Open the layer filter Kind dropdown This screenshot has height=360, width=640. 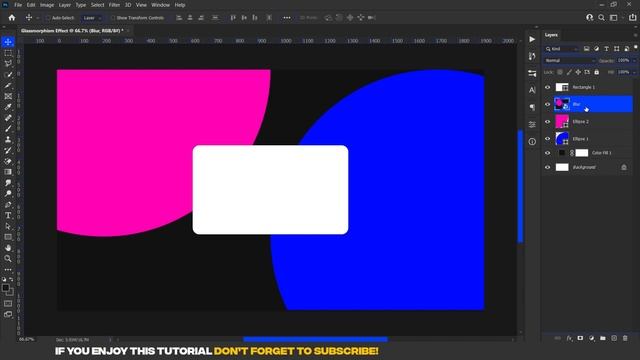(x=562, y=49)
